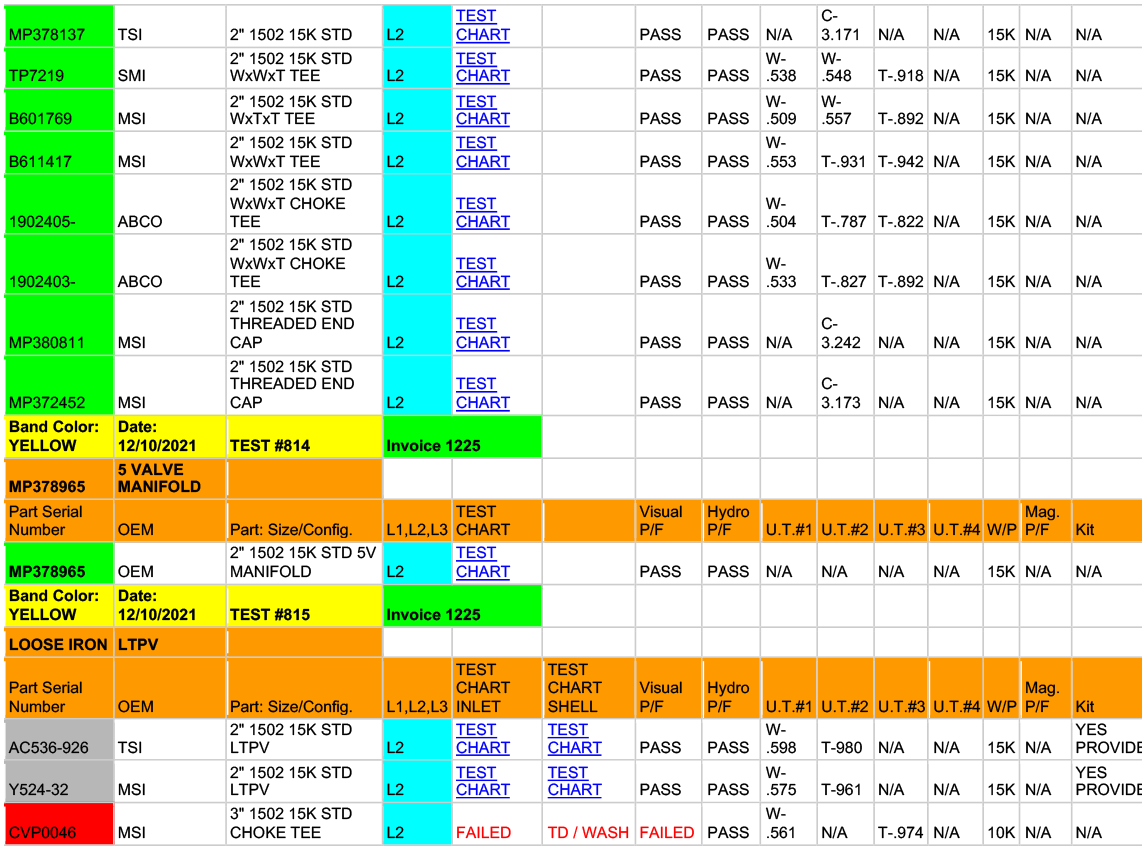Open TEST CHART link for TP7219
1146x851 pixels.
482,67
